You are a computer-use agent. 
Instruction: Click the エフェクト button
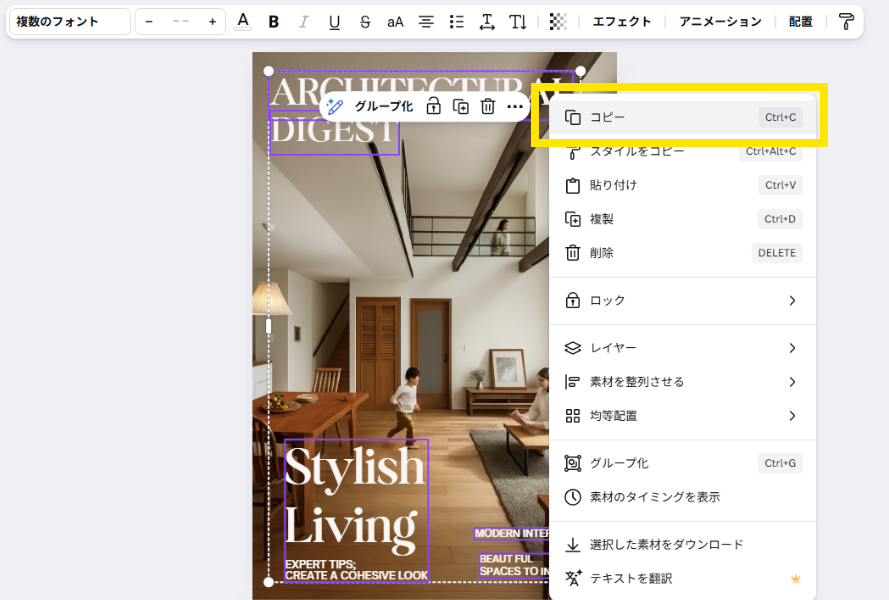(621, 22)
